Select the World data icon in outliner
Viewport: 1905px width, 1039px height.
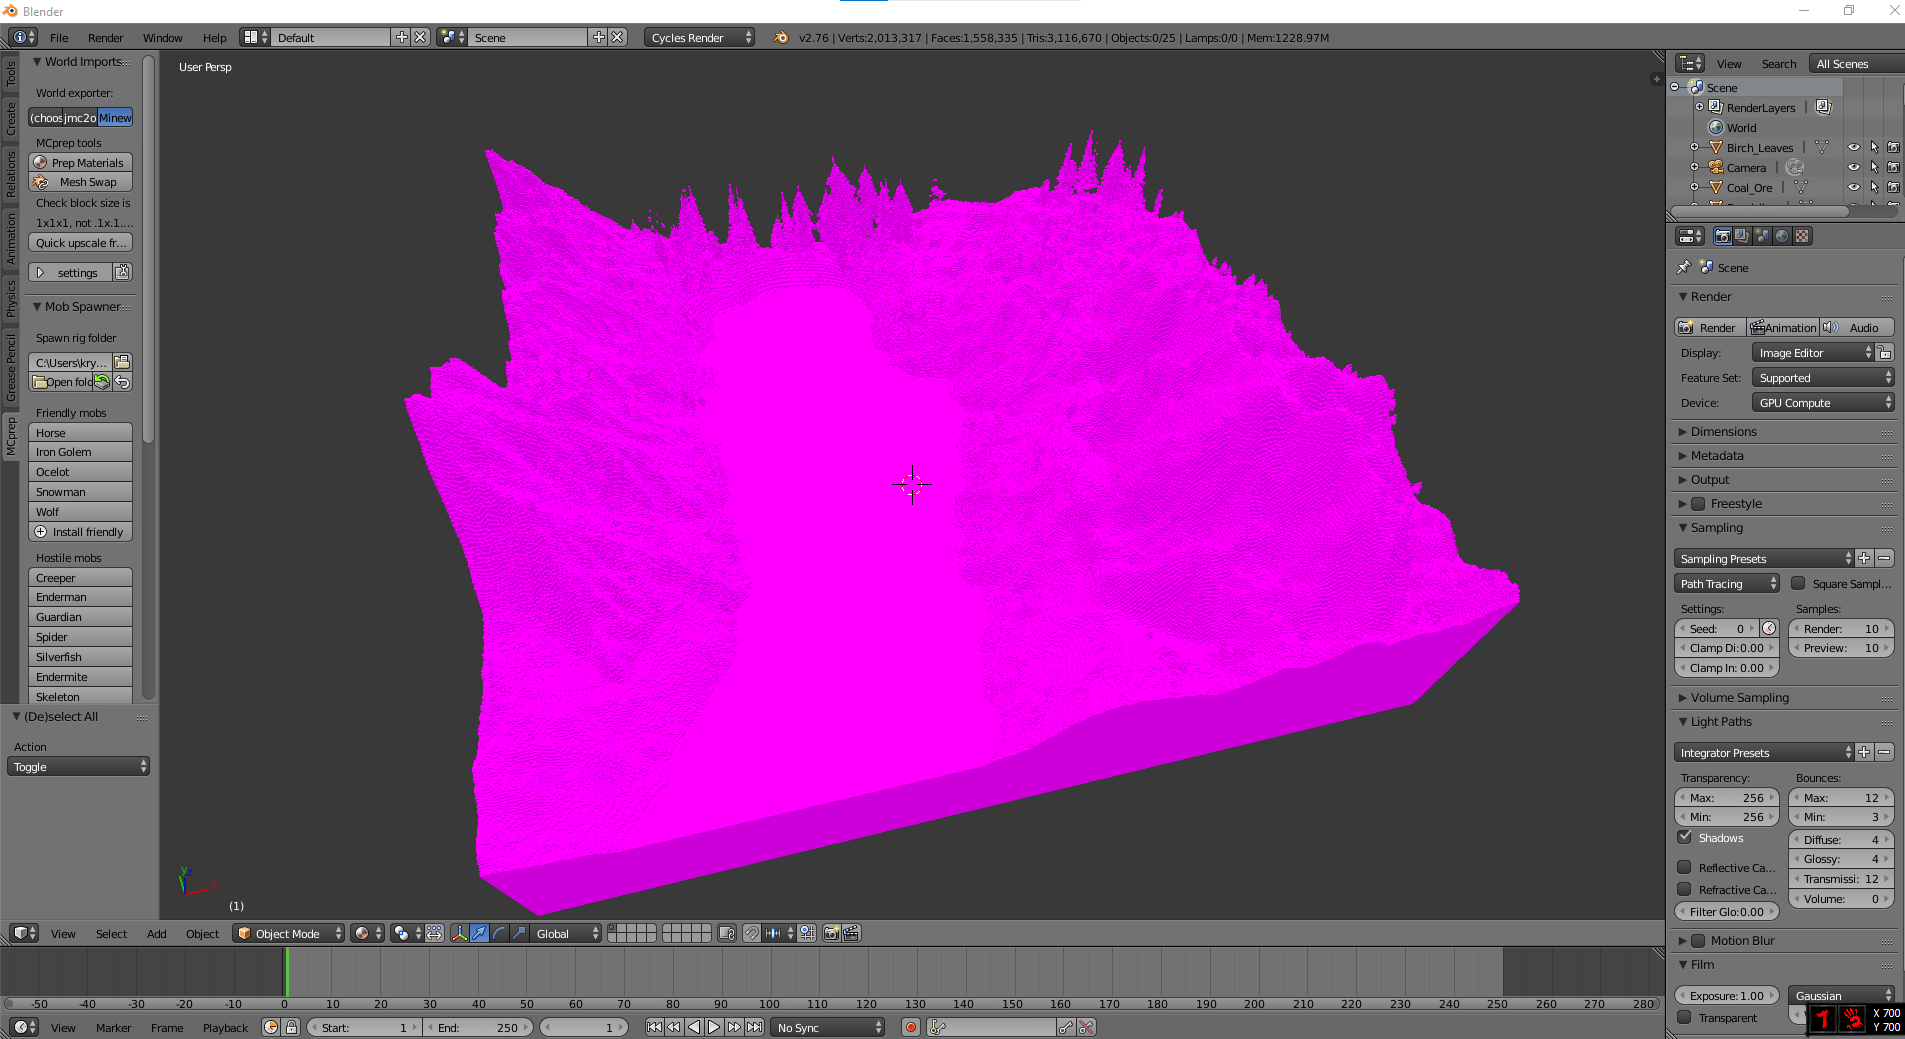(x=1716, y=128)
